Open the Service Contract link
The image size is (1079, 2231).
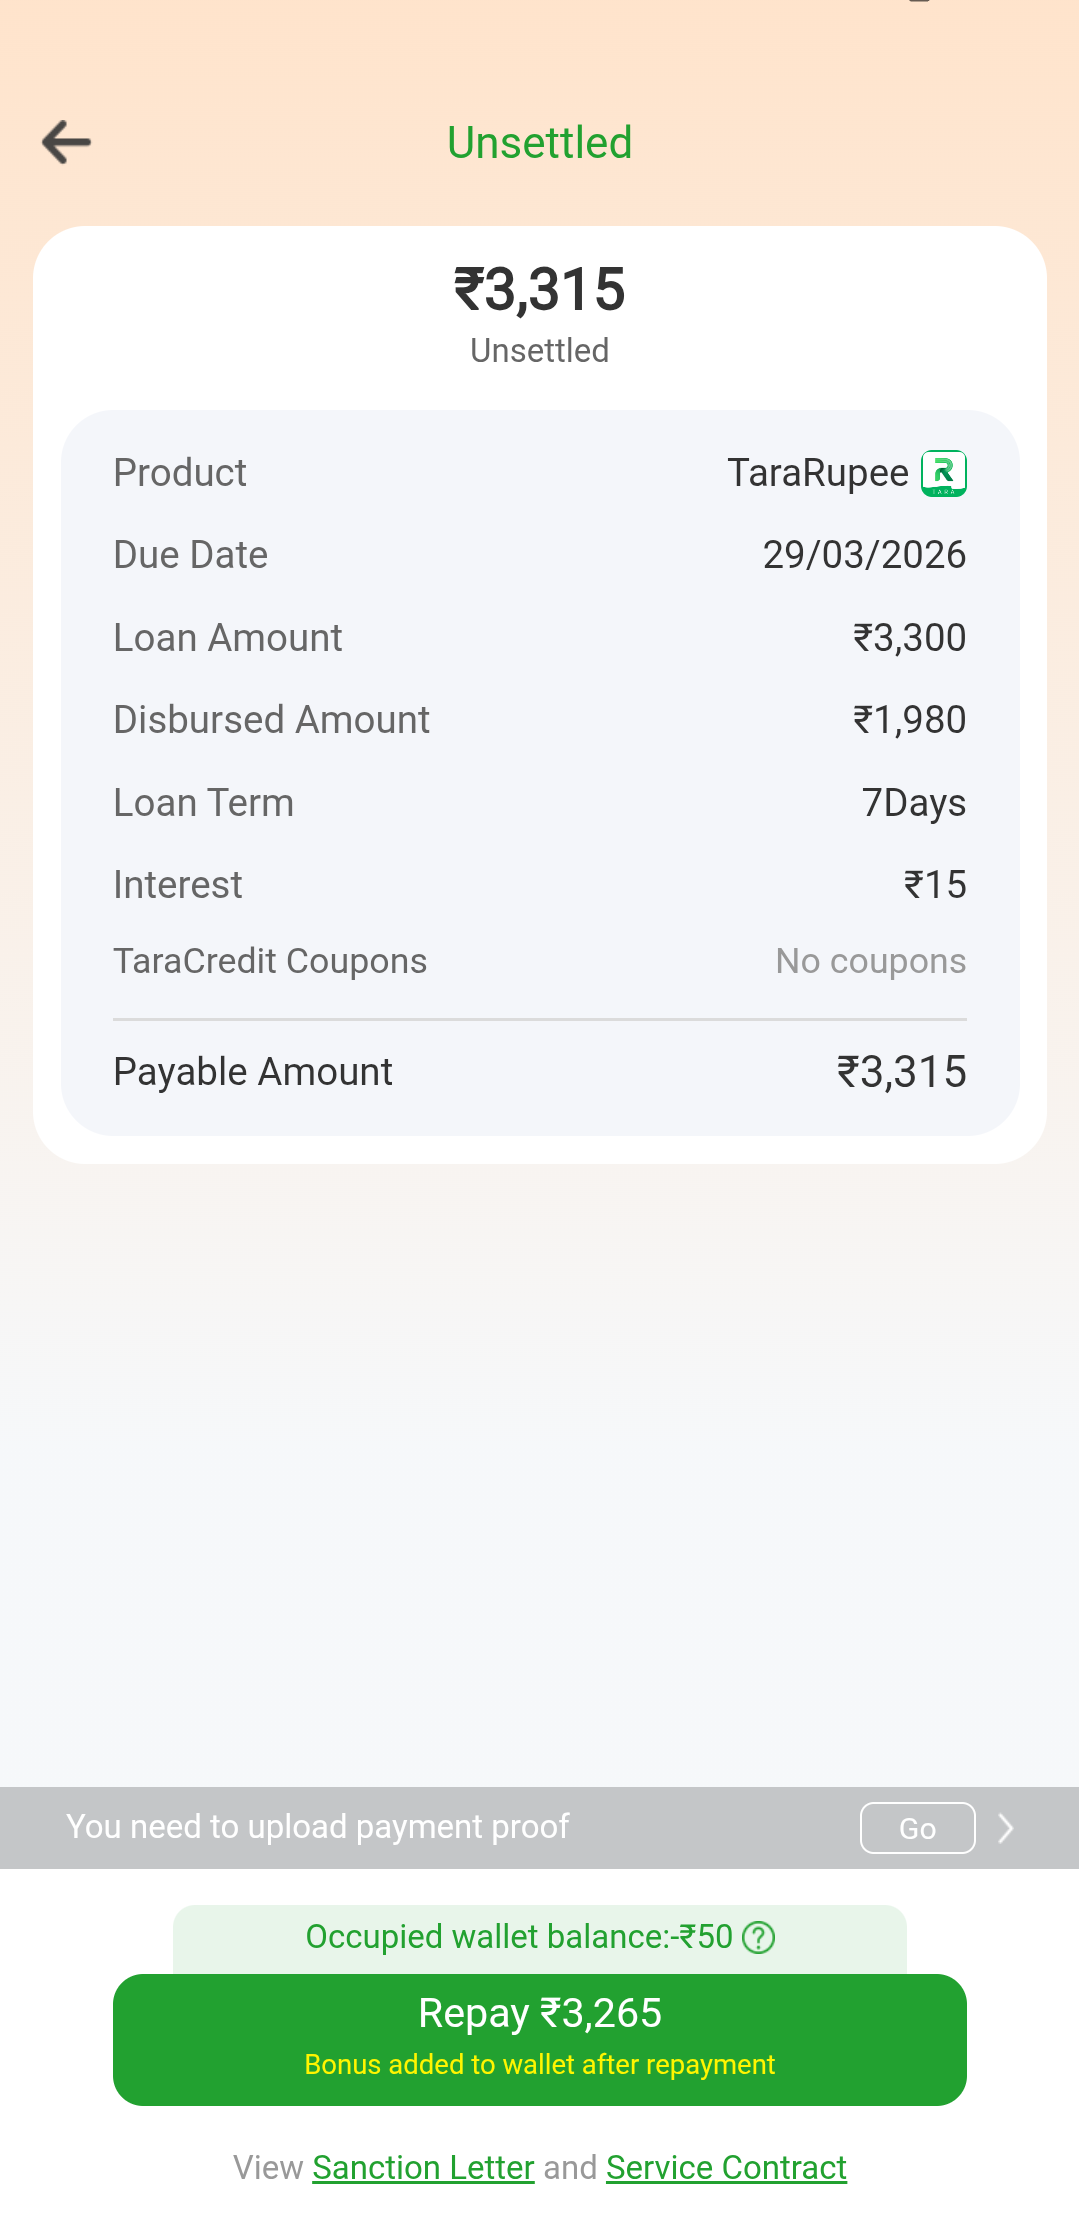(x=726, y=2167)
